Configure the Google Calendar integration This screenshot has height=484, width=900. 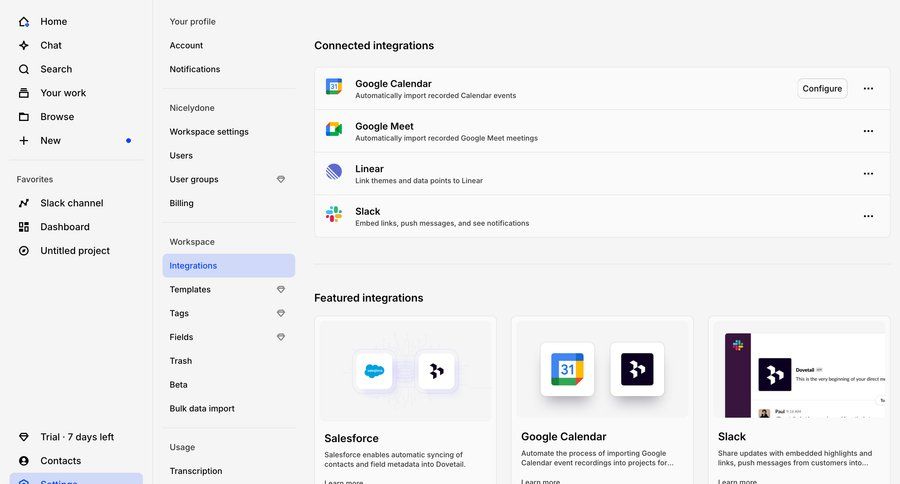tap(822, 88)
